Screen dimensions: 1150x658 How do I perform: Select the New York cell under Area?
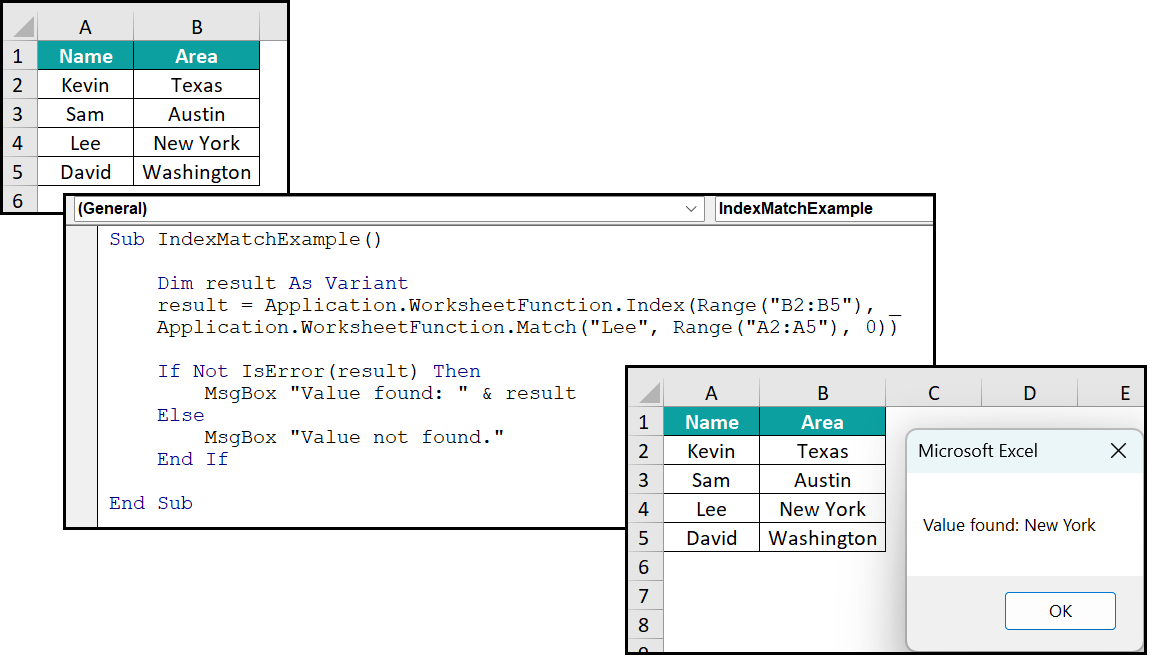tap(196, 142)
